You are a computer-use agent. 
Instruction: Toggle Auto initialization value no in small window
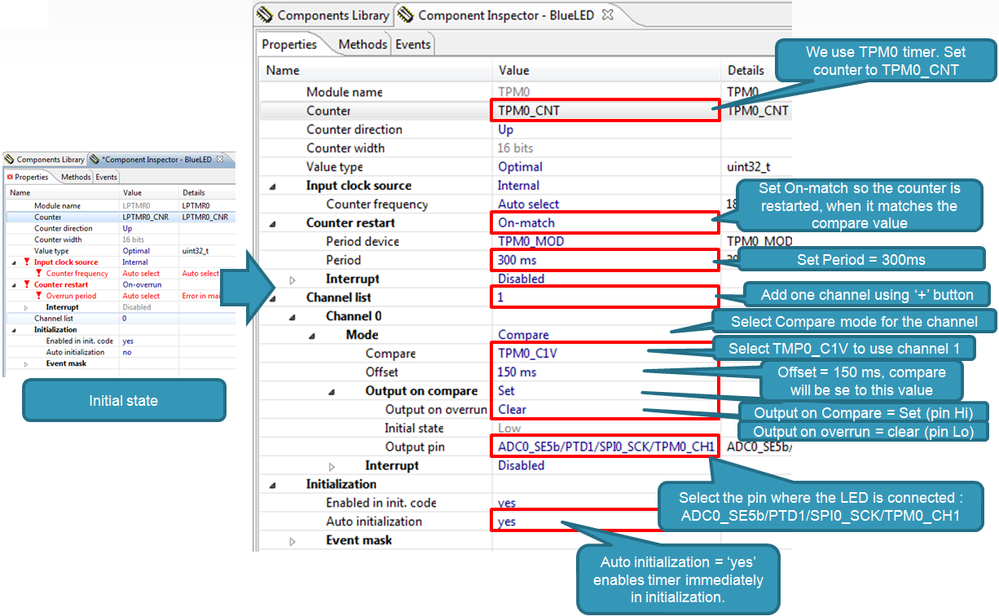click(127, 352)
